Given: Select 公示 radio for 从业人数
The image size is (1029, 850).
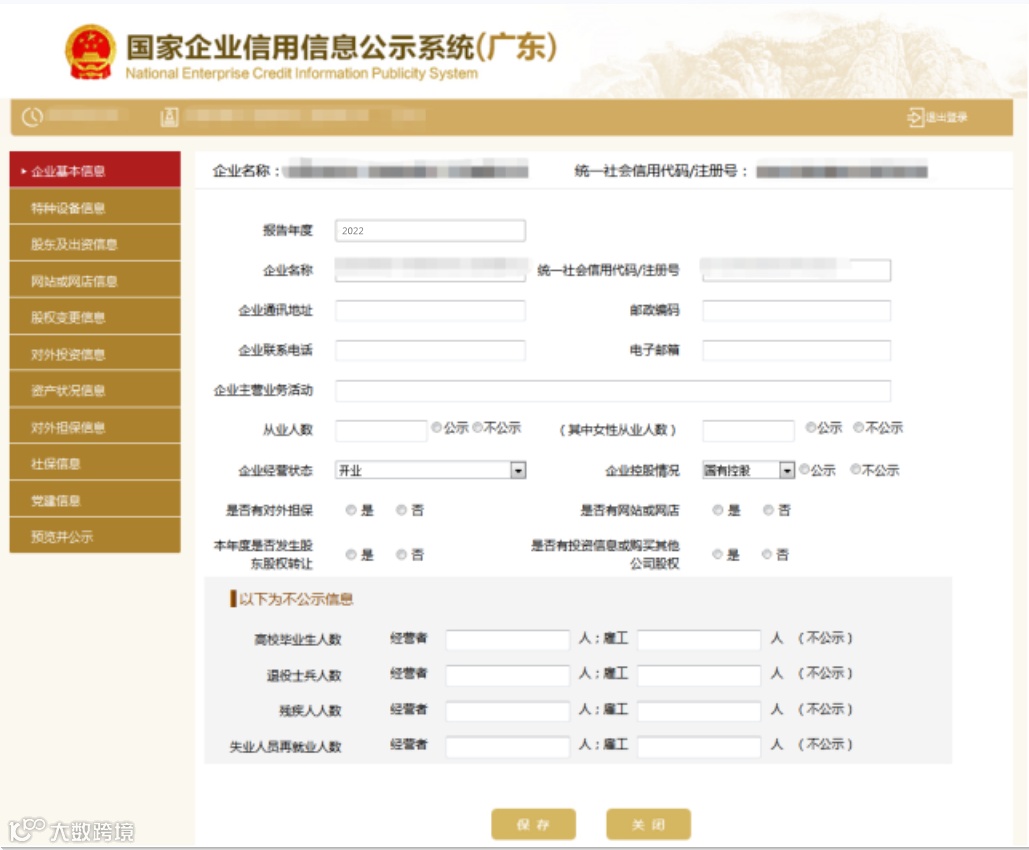Looking at the screenshot, I should click(436, 427).
